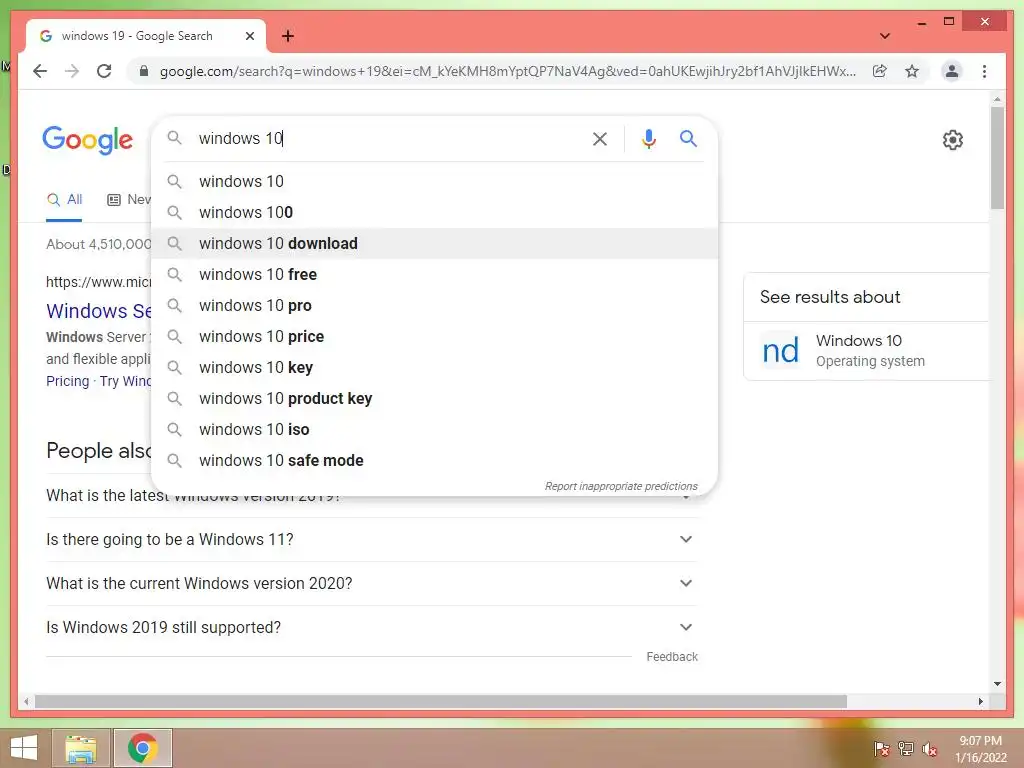Close the windows 19 Google Search tab
This screenshot has height=768, width=1024.
249,36
